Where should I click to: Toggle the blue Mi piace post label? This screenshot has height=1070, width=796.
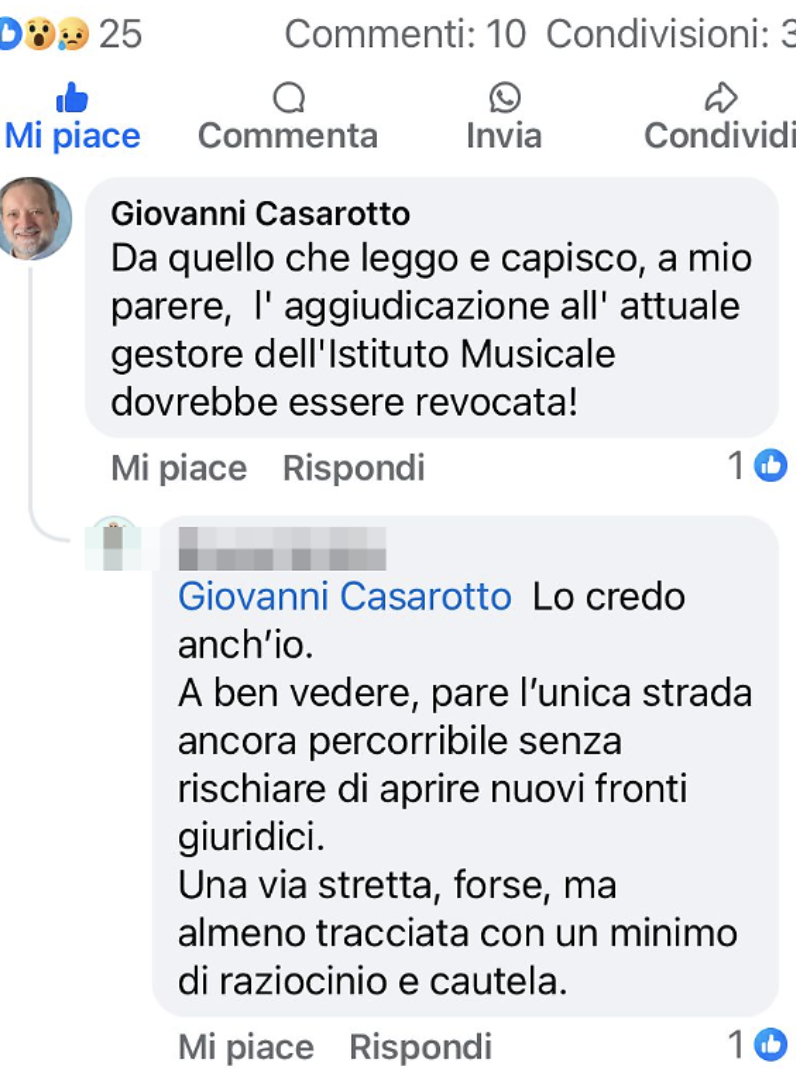(72, 135)
